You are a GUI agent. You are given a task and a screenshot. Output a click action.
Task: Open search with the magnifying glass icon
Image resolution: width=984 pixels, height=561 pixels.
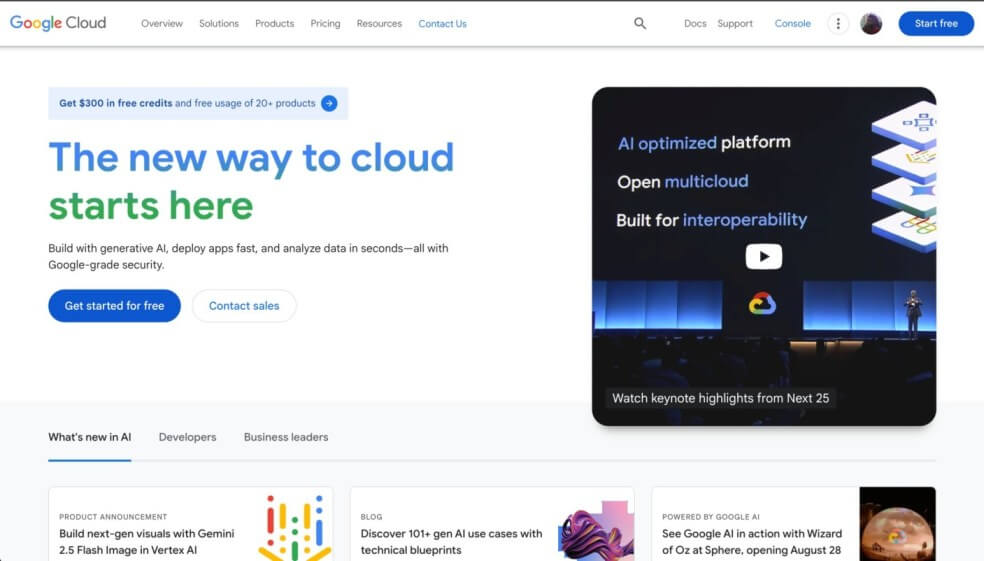pyautogui.click(x=640, y=23)
